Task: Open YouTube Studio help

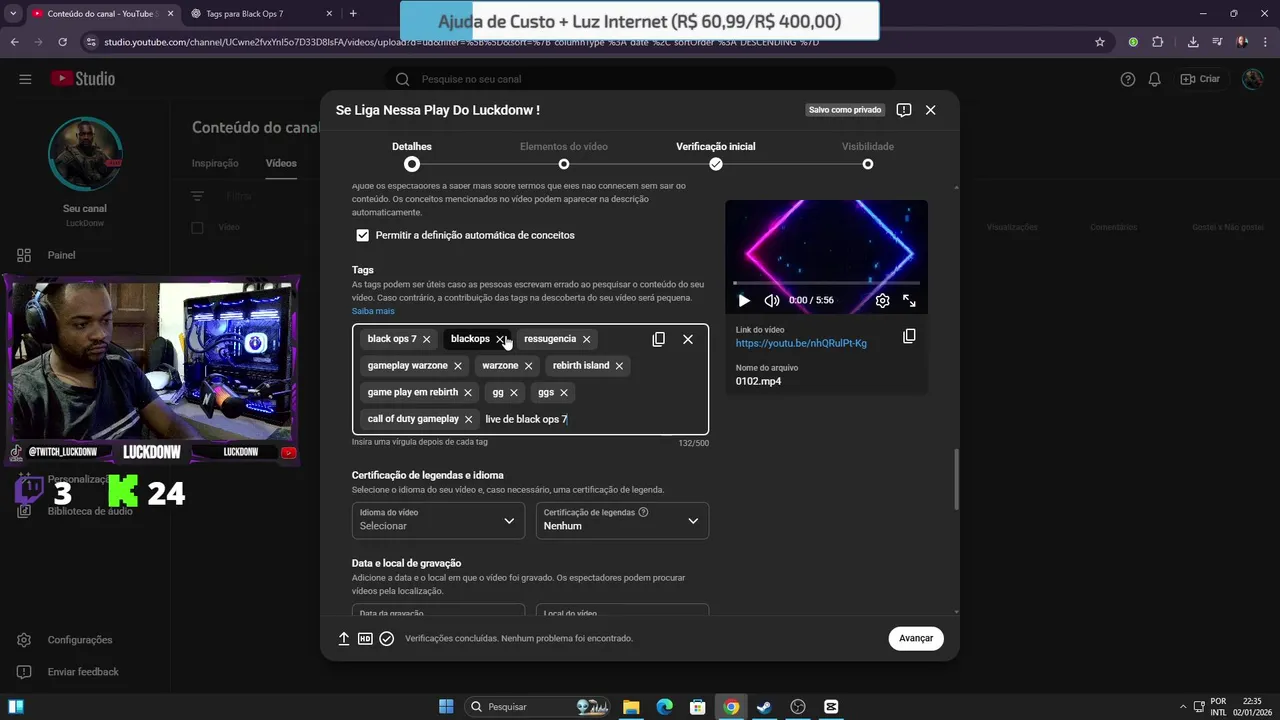Action: tap(1128, 79)
